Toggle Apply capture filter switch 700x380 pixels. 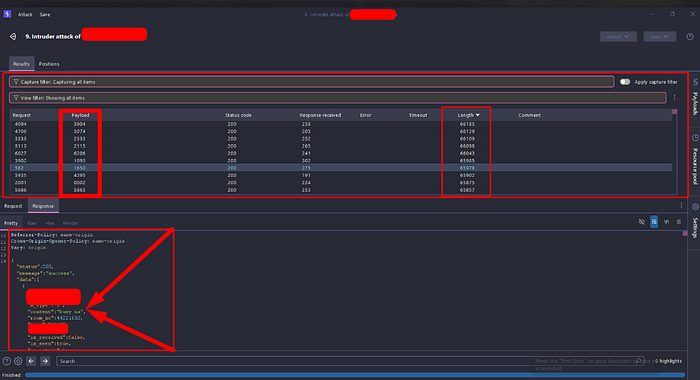625,82
